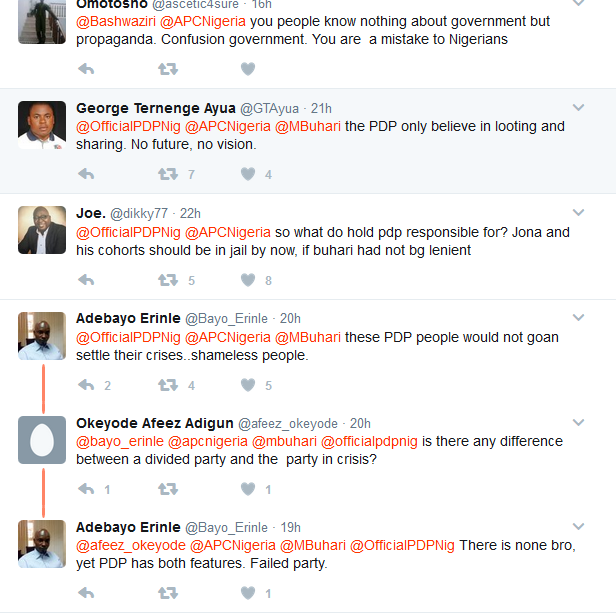This screenshot has width=616, height=615.
Task: Retweet Adebayo Erinle's 'shameless people' tweet
Action: click(168, 385)
